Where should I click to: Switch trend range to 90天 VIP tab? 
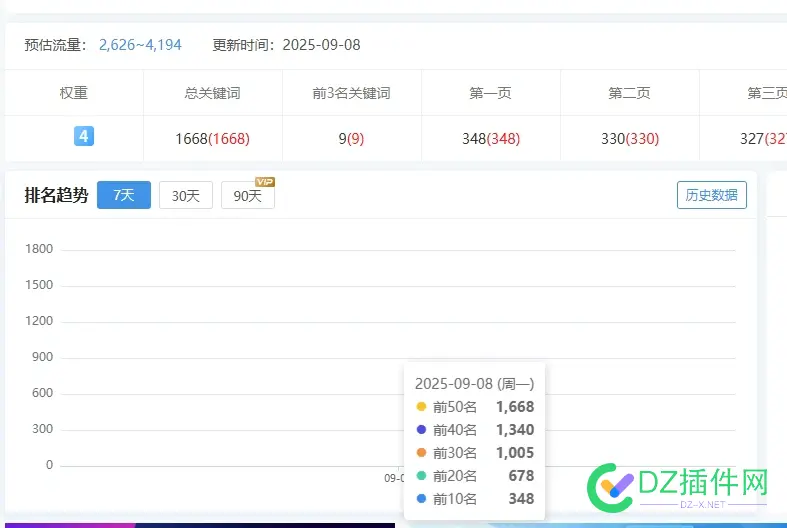pyautogui.click(x=247, y=195)
